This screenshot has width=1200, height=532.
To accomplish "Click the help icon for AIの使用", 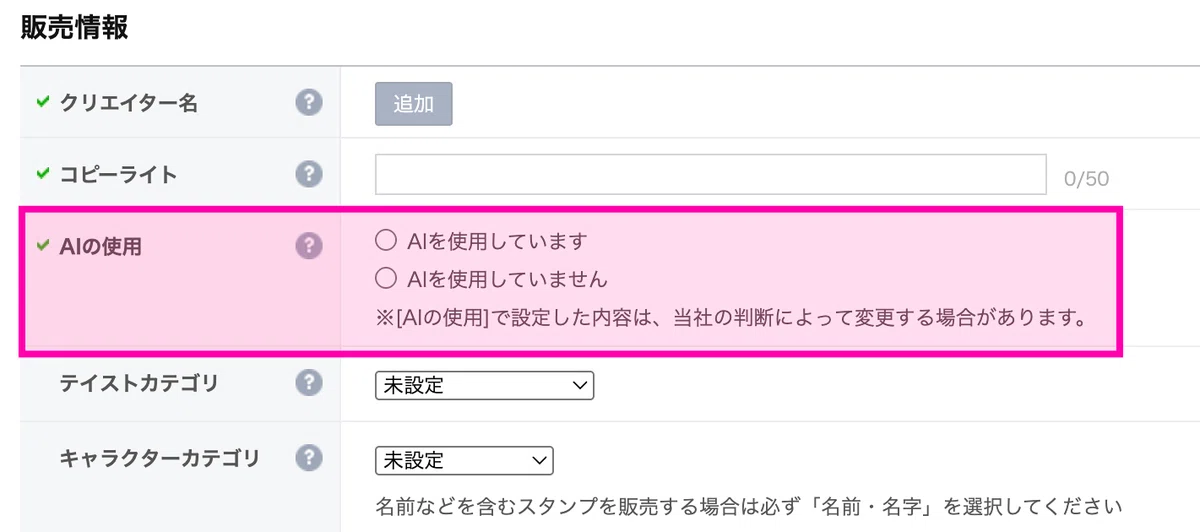I will coord(309,246).
